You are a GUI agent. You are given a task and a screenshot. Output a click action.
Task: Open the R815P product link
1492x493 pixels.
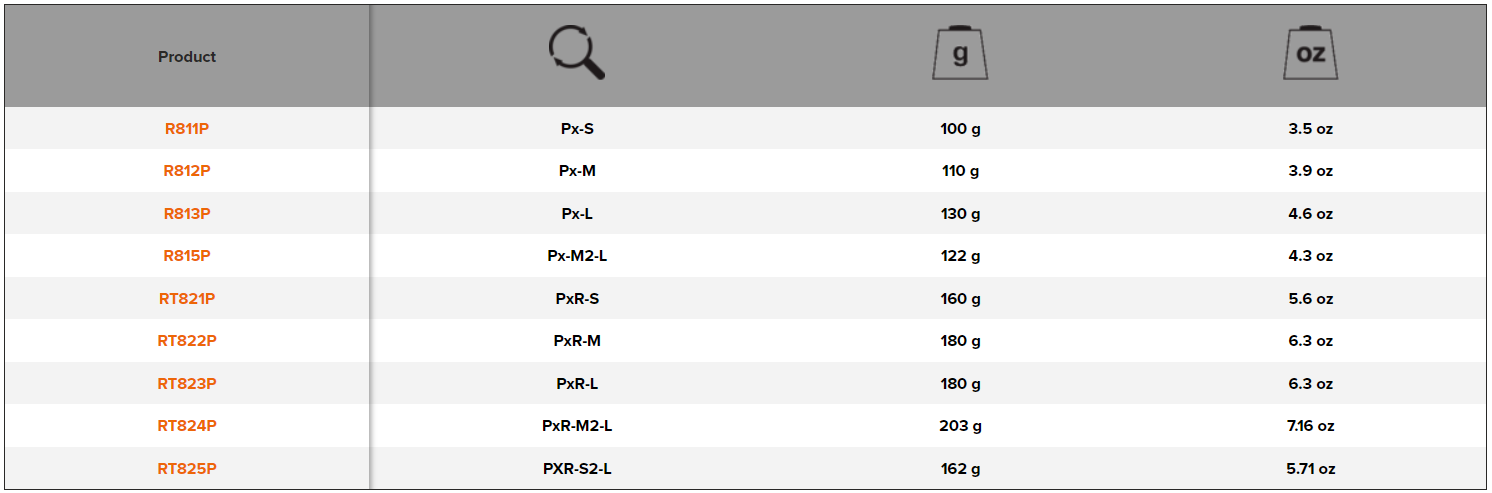coord(187,256)
